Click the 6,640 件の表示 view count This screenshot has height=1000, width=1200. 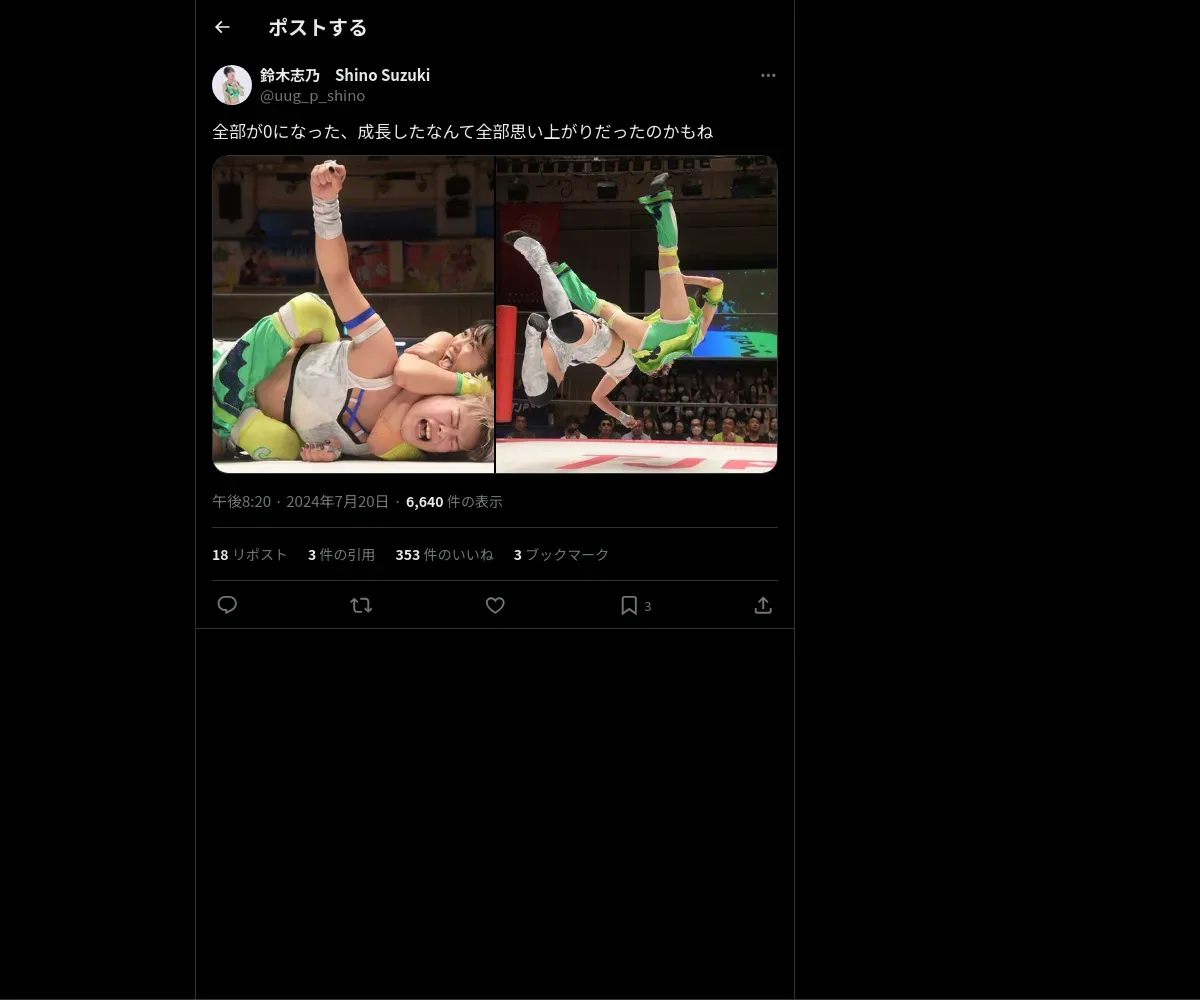(x=454, y=502)
